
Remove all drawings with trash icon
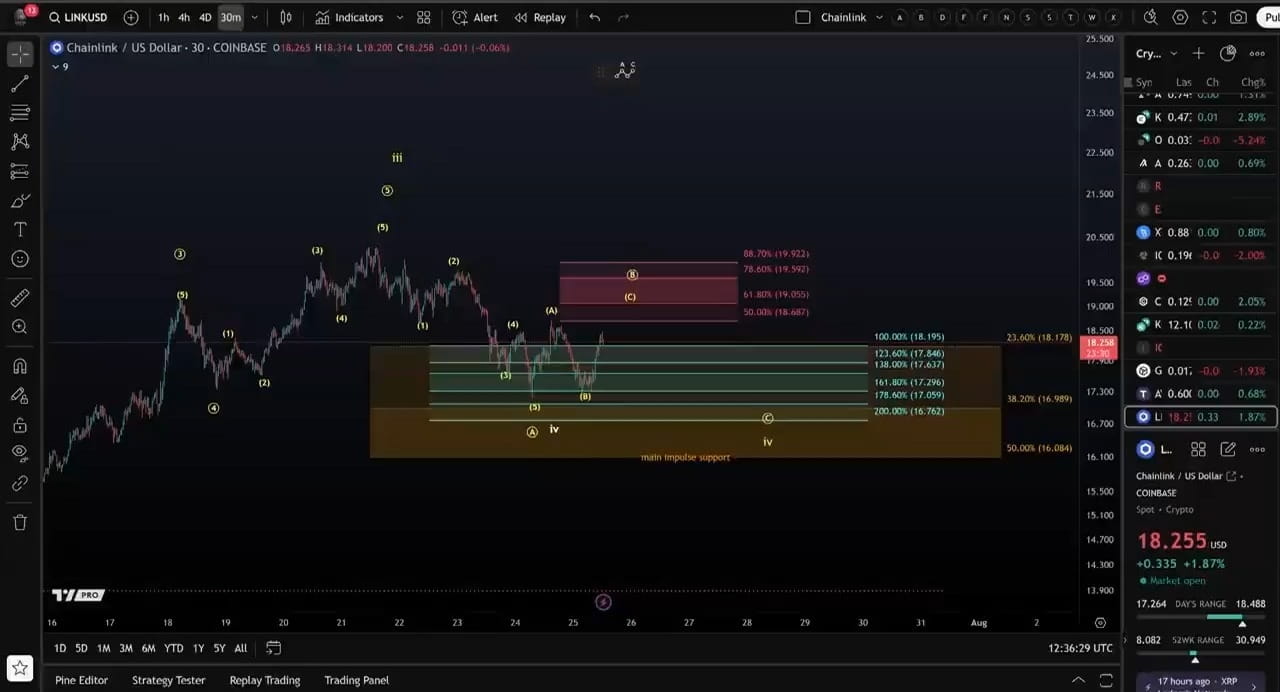(20, 522)
